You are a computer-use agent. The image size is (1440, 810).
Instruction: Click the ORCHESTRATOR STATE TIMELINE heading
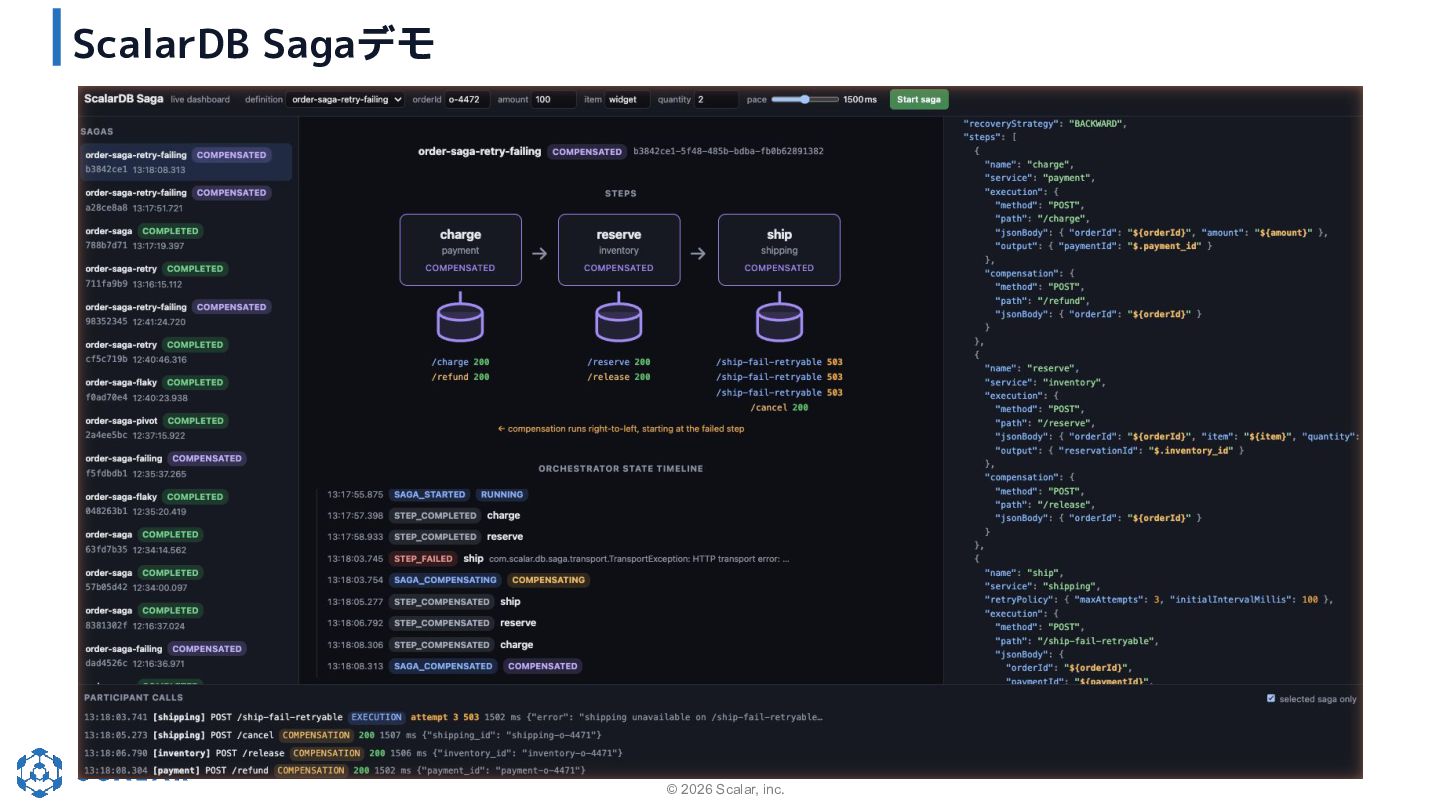point(620,468)
